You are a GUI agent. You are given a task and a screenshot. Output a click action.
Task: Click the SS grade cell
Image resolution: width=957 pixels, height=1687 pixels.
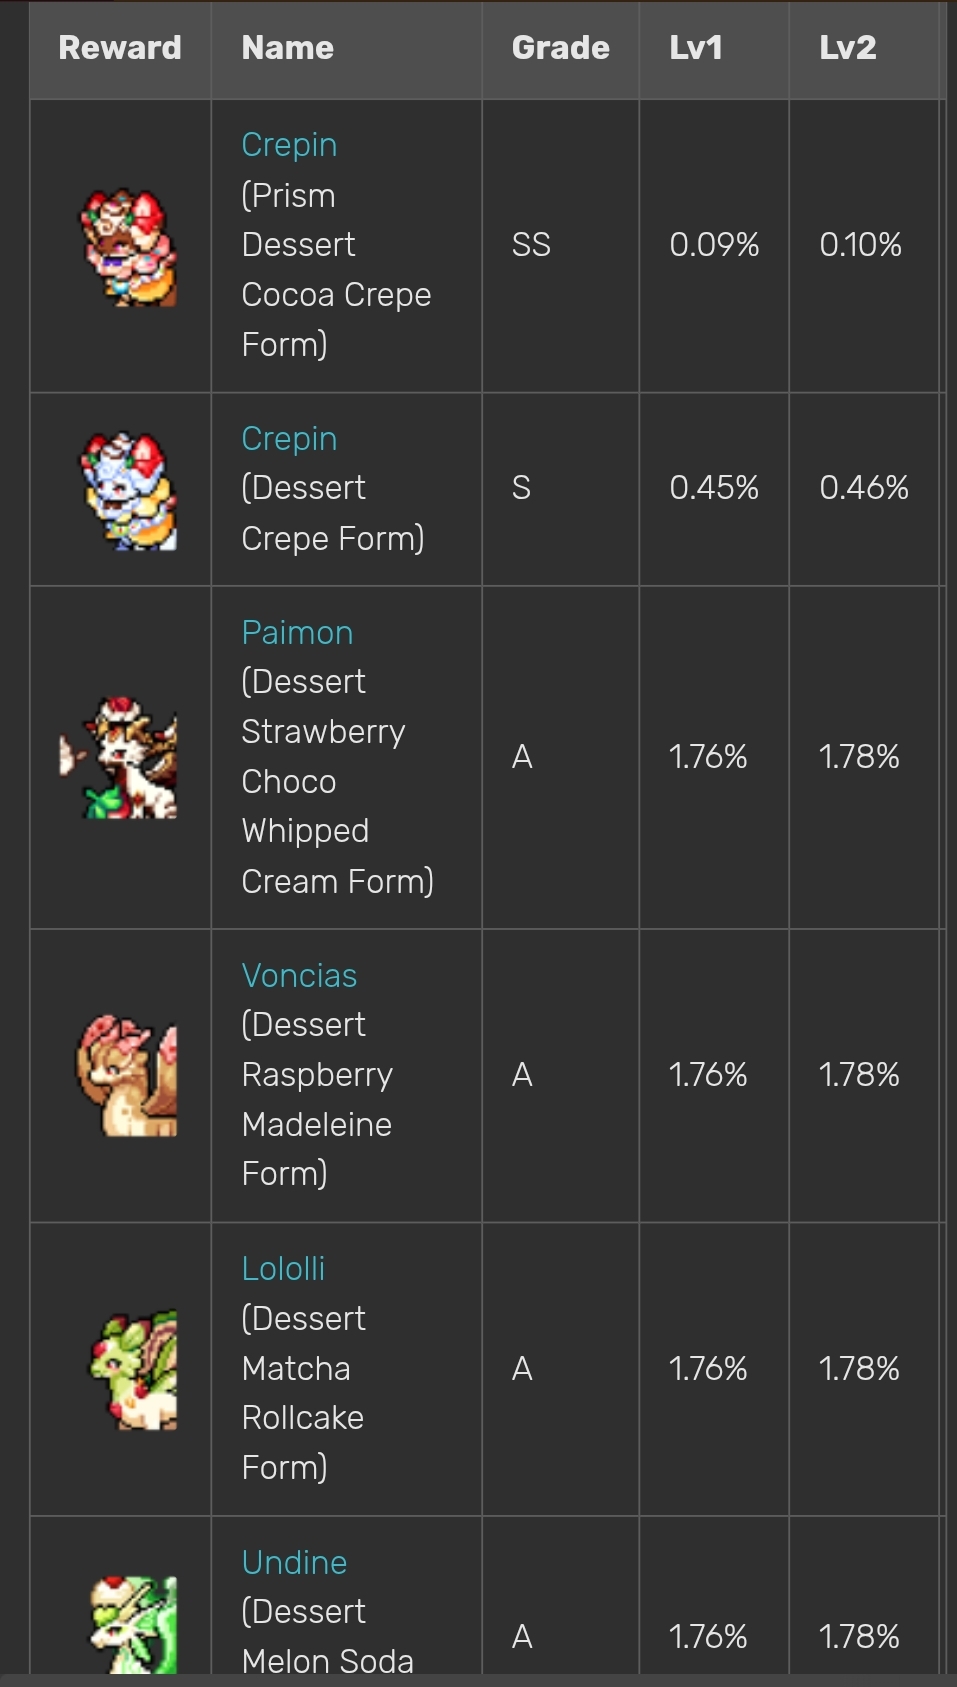[531, 245]
